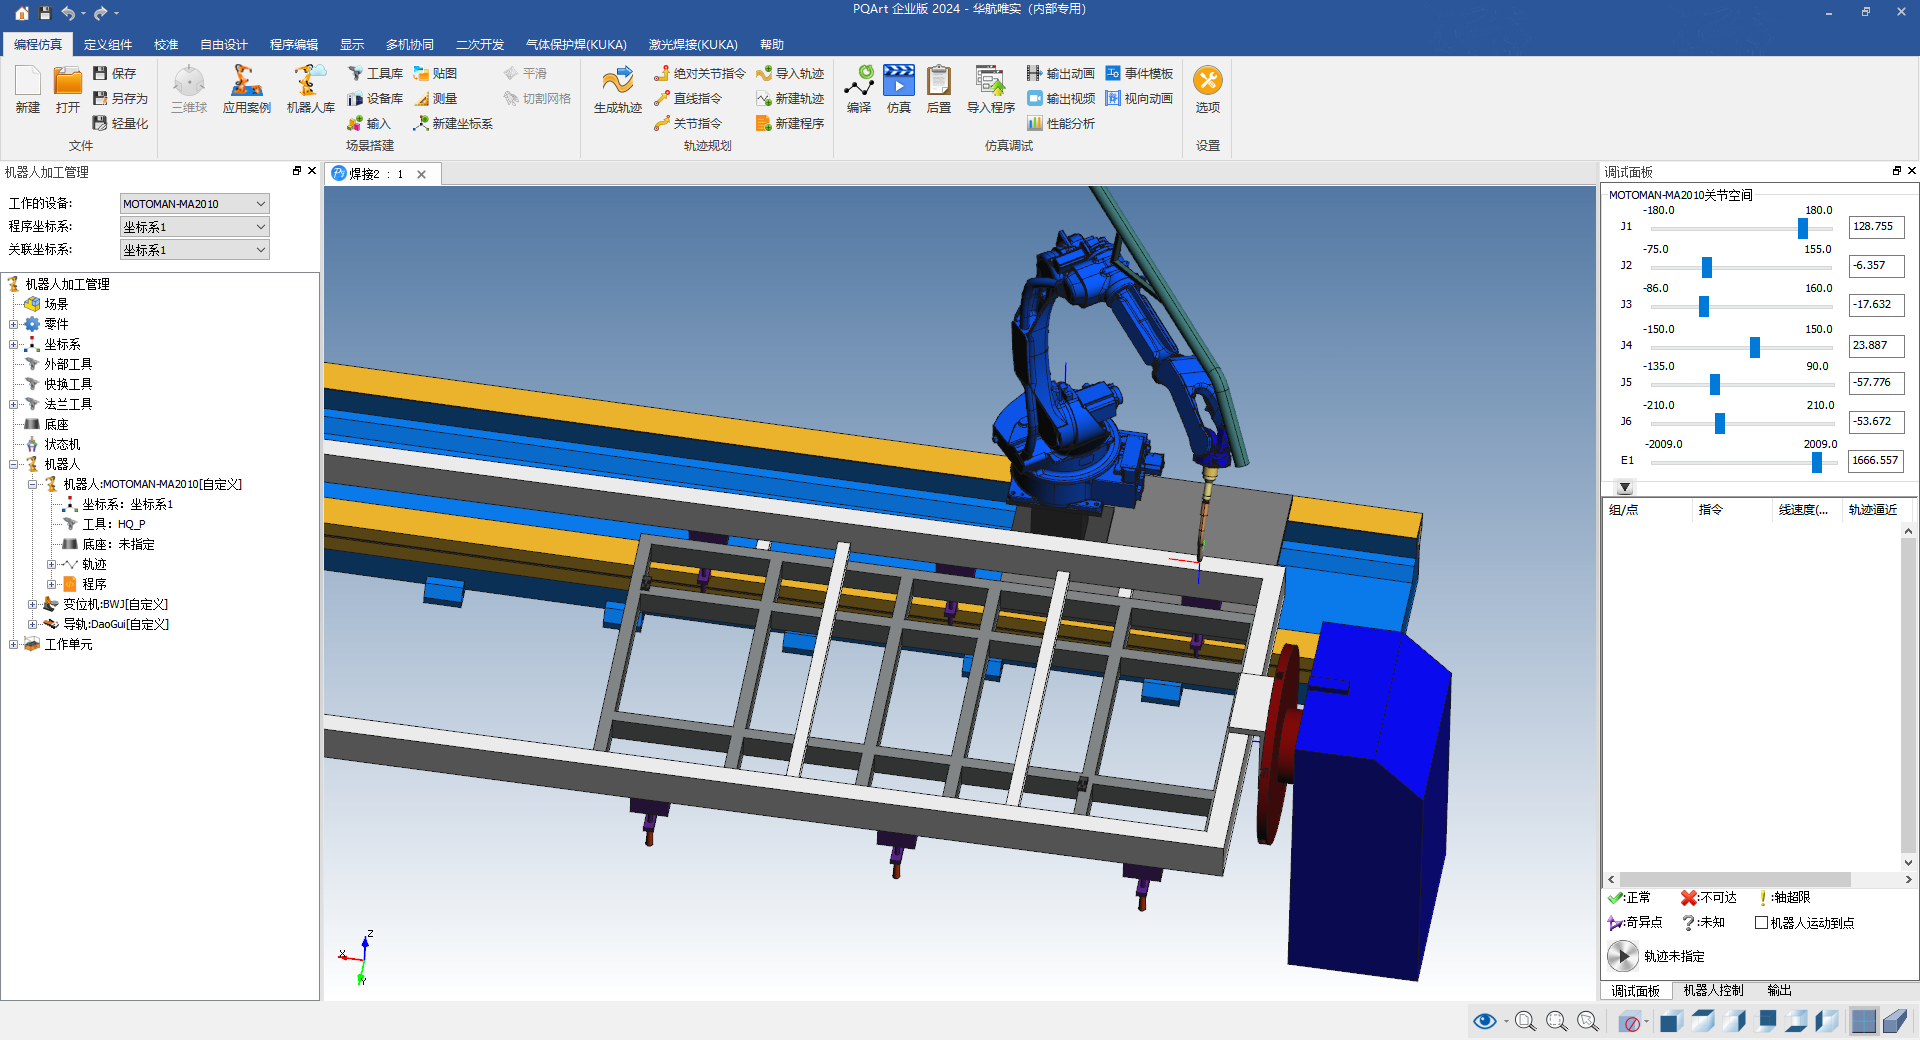The image size is (1920, 1040).
Task: Expand the 变位机:BWJ tree node
Action: pyautogui.click(x=32, y=604)
